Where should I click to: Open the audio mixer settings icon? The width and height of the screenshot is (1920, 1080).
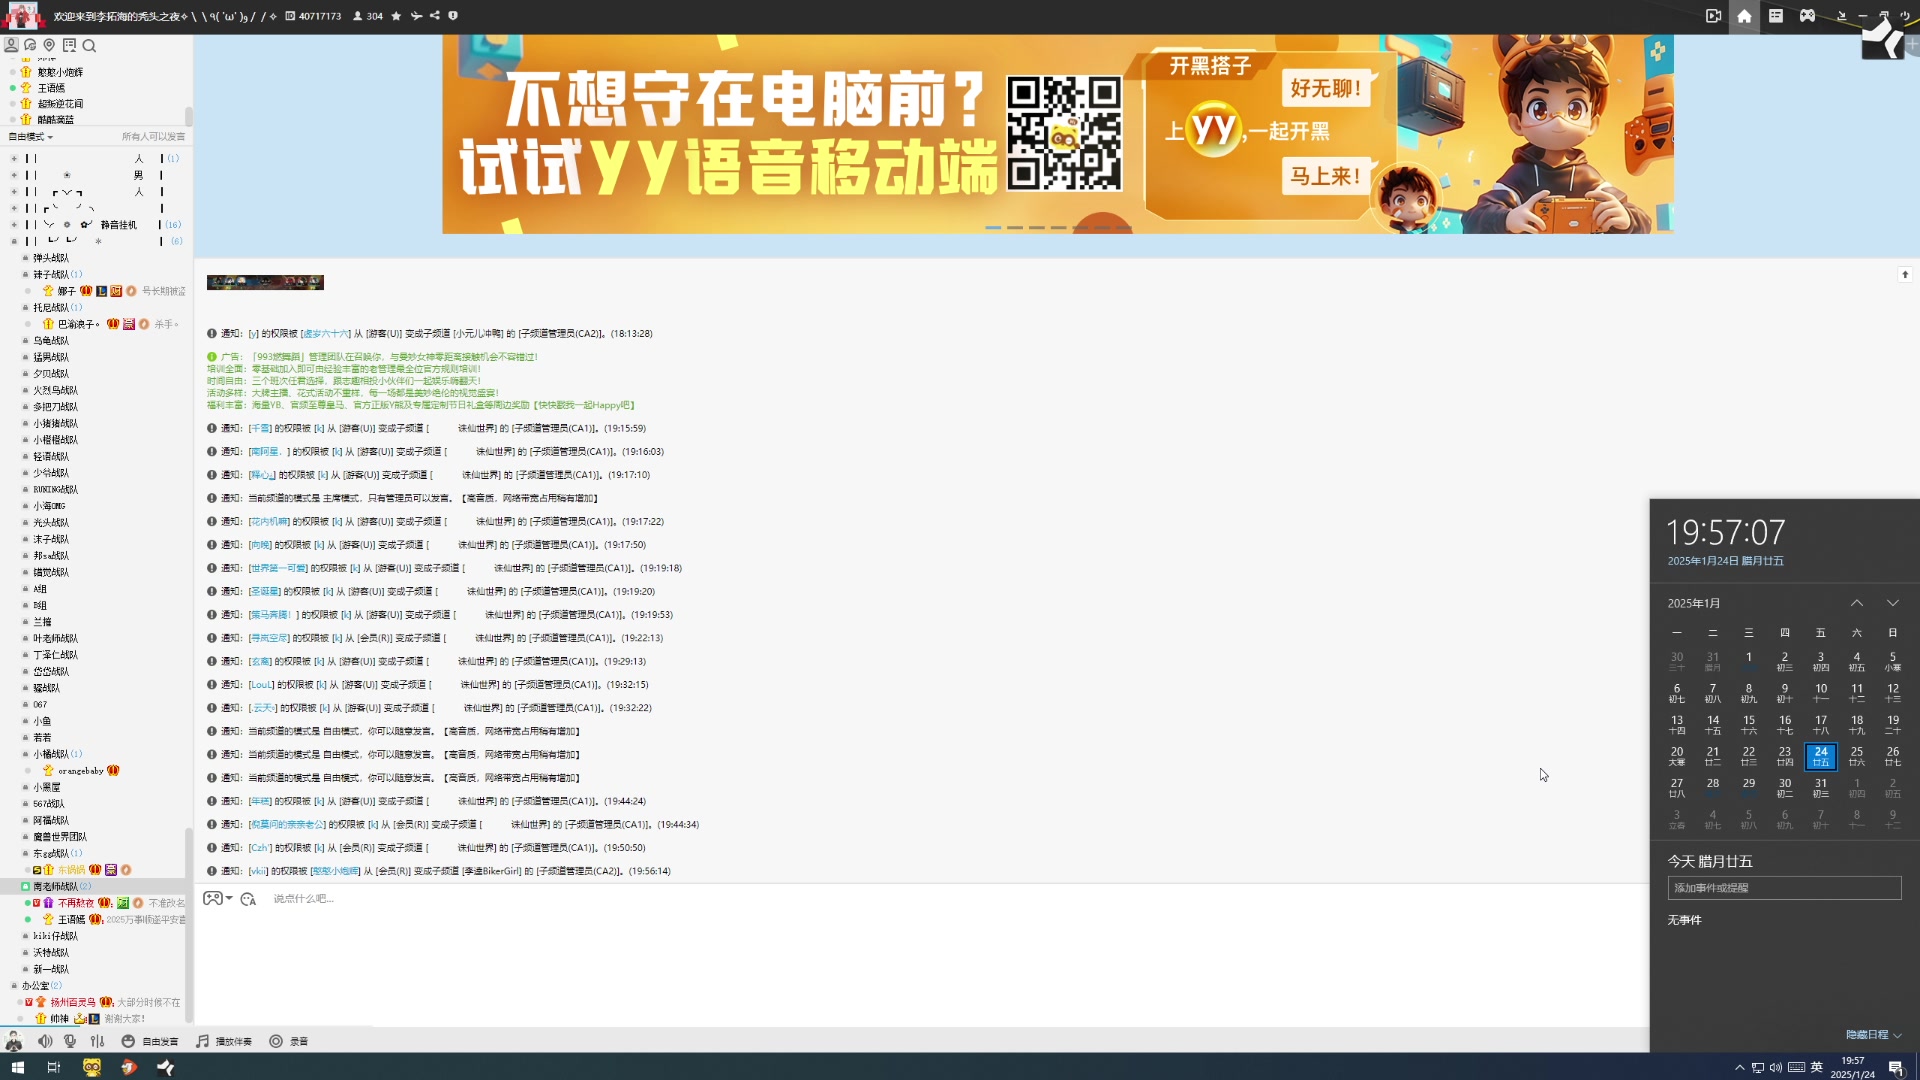[x=97, y=1041]
